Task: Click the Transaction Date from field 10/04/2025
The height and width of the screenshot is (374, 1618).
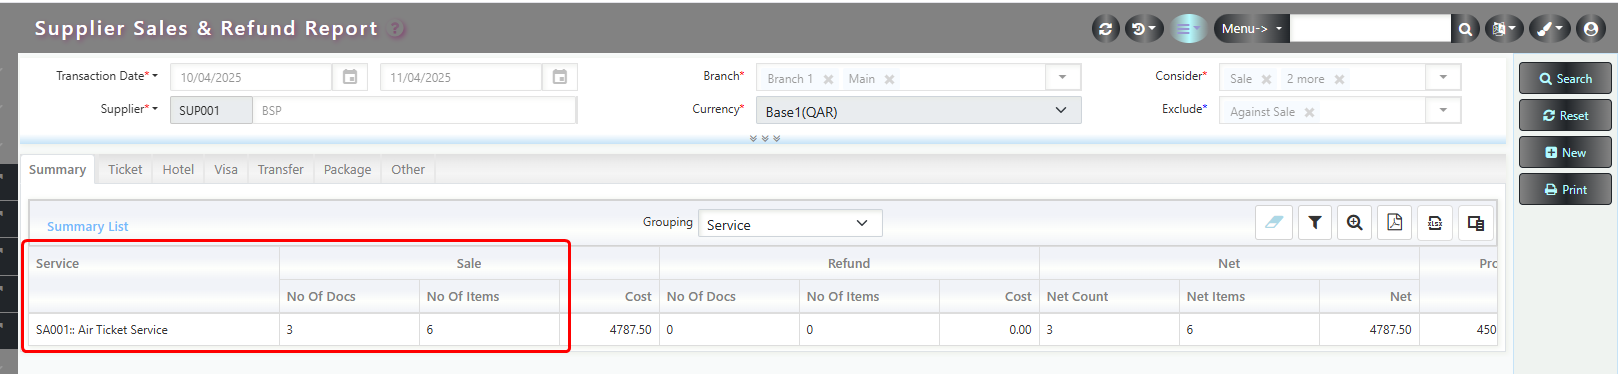Action: click(251, 77)
